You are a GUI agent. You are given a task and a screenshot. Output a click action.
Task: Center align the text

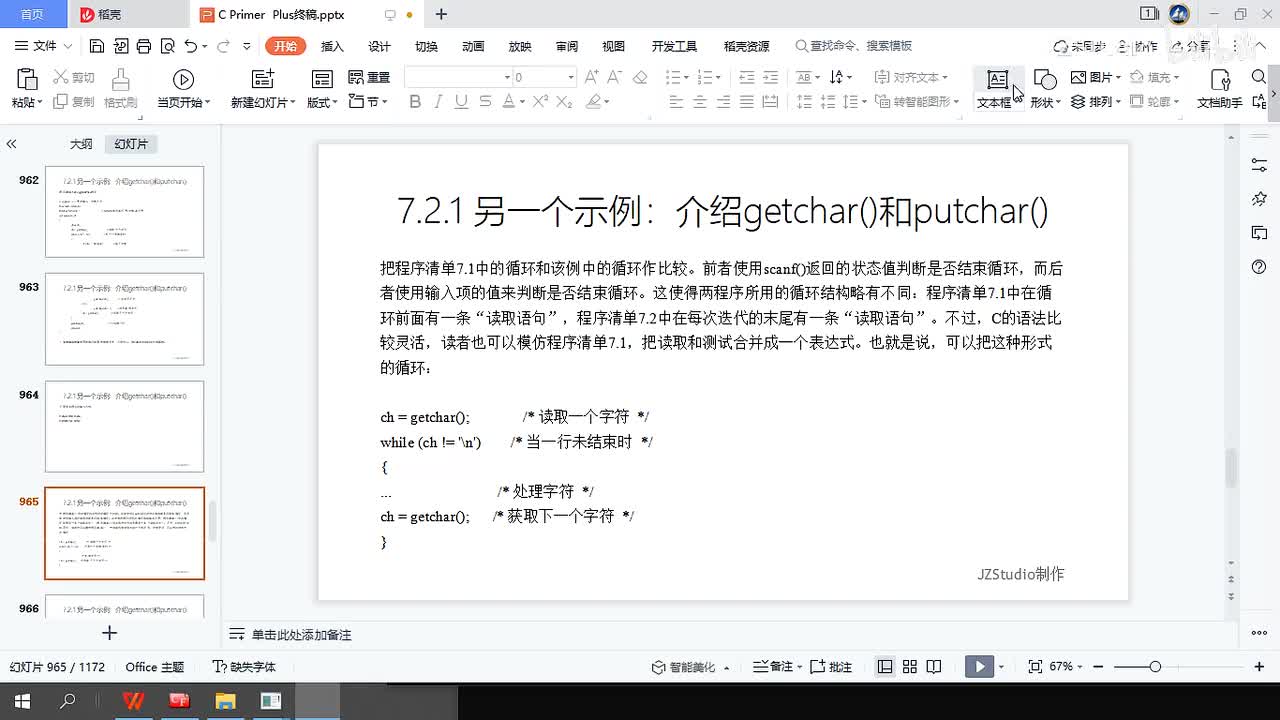coord(700,102)
